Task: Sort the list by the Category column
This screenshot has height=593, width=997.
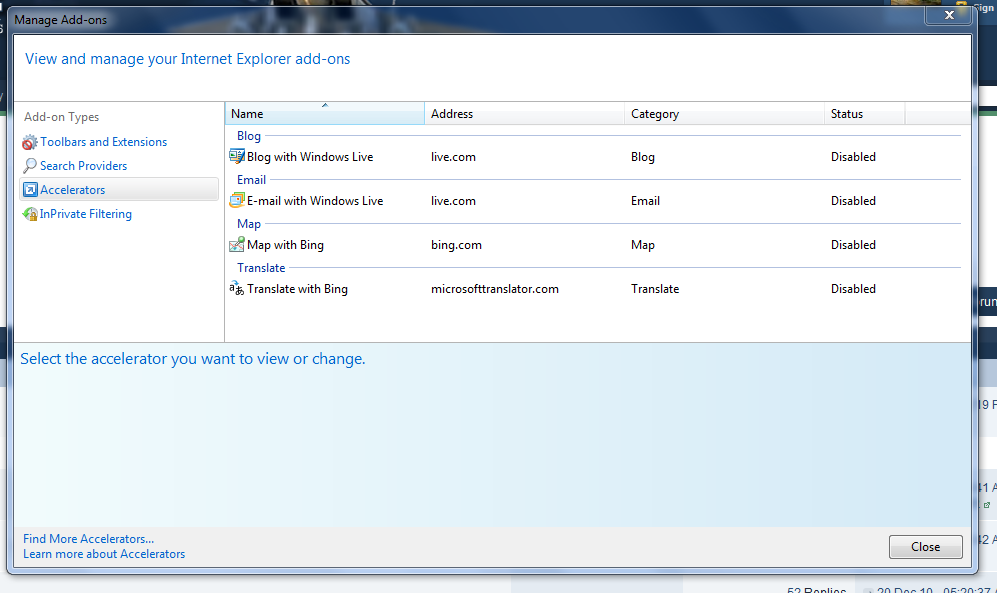Action: coord(724,114)
